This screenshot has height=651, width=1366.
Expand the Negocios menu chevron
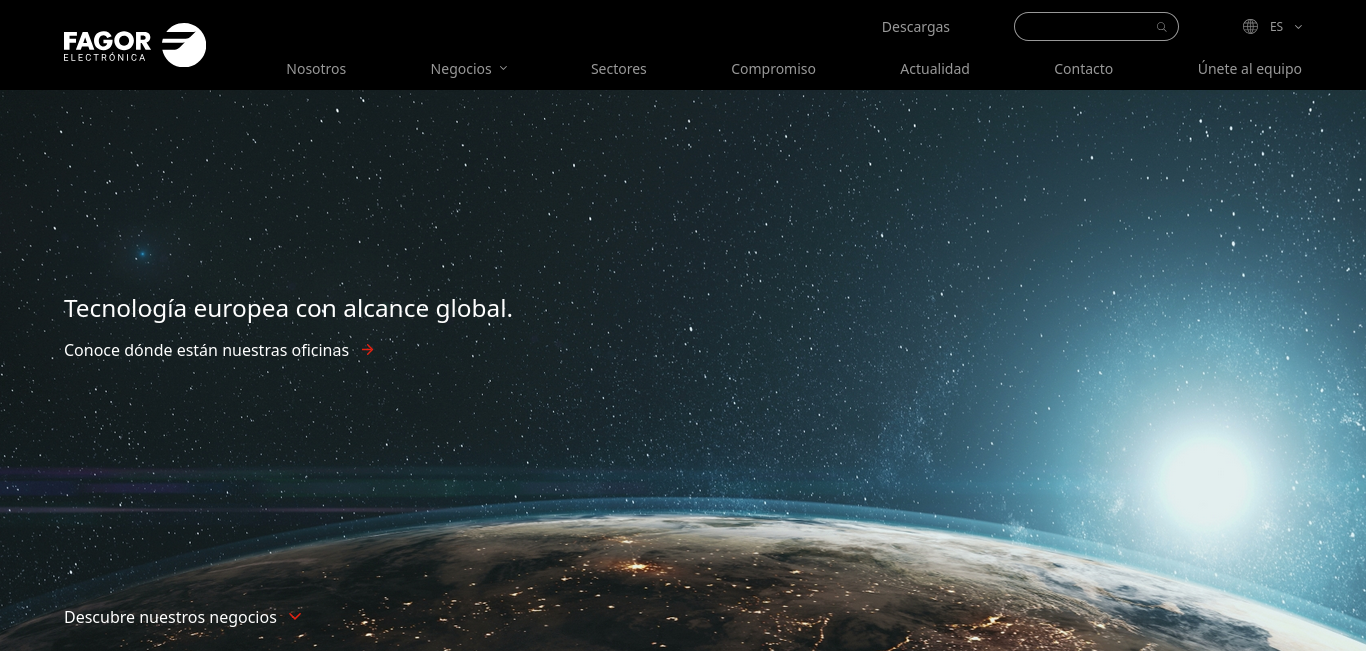[503, 68]
